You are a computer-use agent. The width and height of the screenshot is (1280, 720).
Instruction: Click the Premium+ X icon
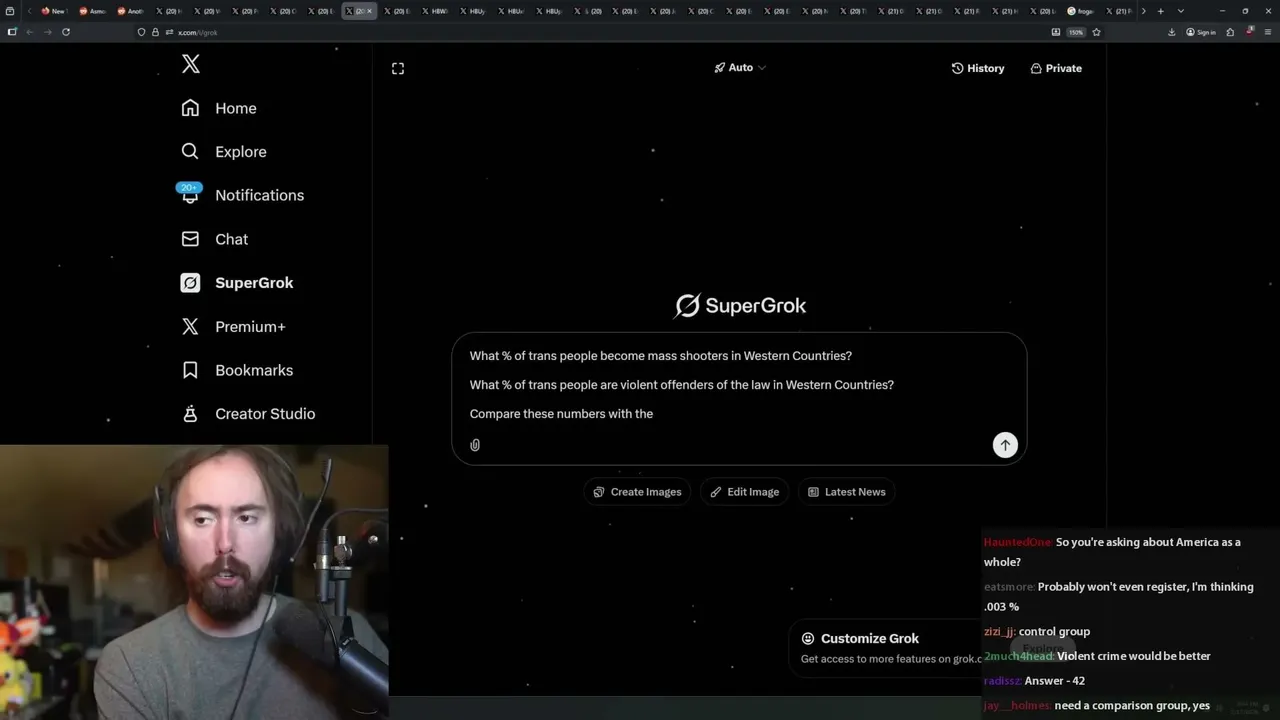point(190,326)
